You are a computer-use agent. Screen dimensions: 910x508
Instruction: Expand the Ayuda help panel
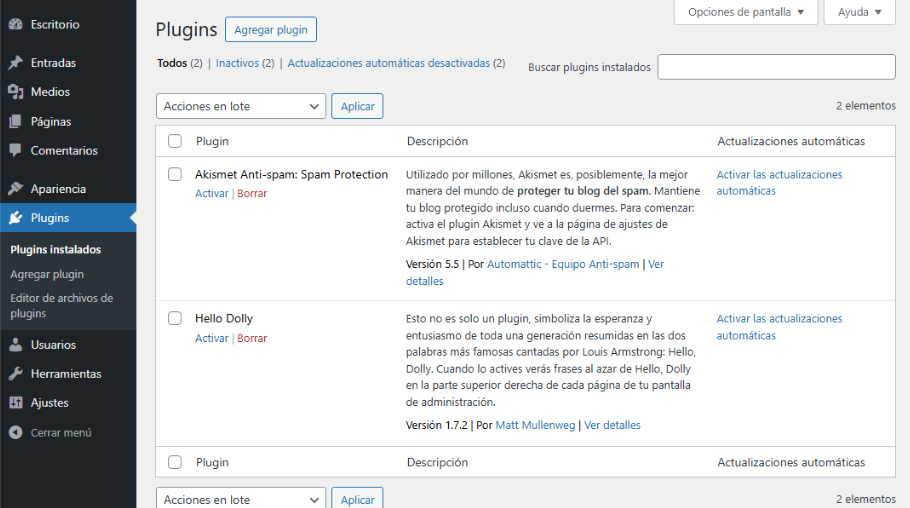pyautogui.click(x=859, y=12)
